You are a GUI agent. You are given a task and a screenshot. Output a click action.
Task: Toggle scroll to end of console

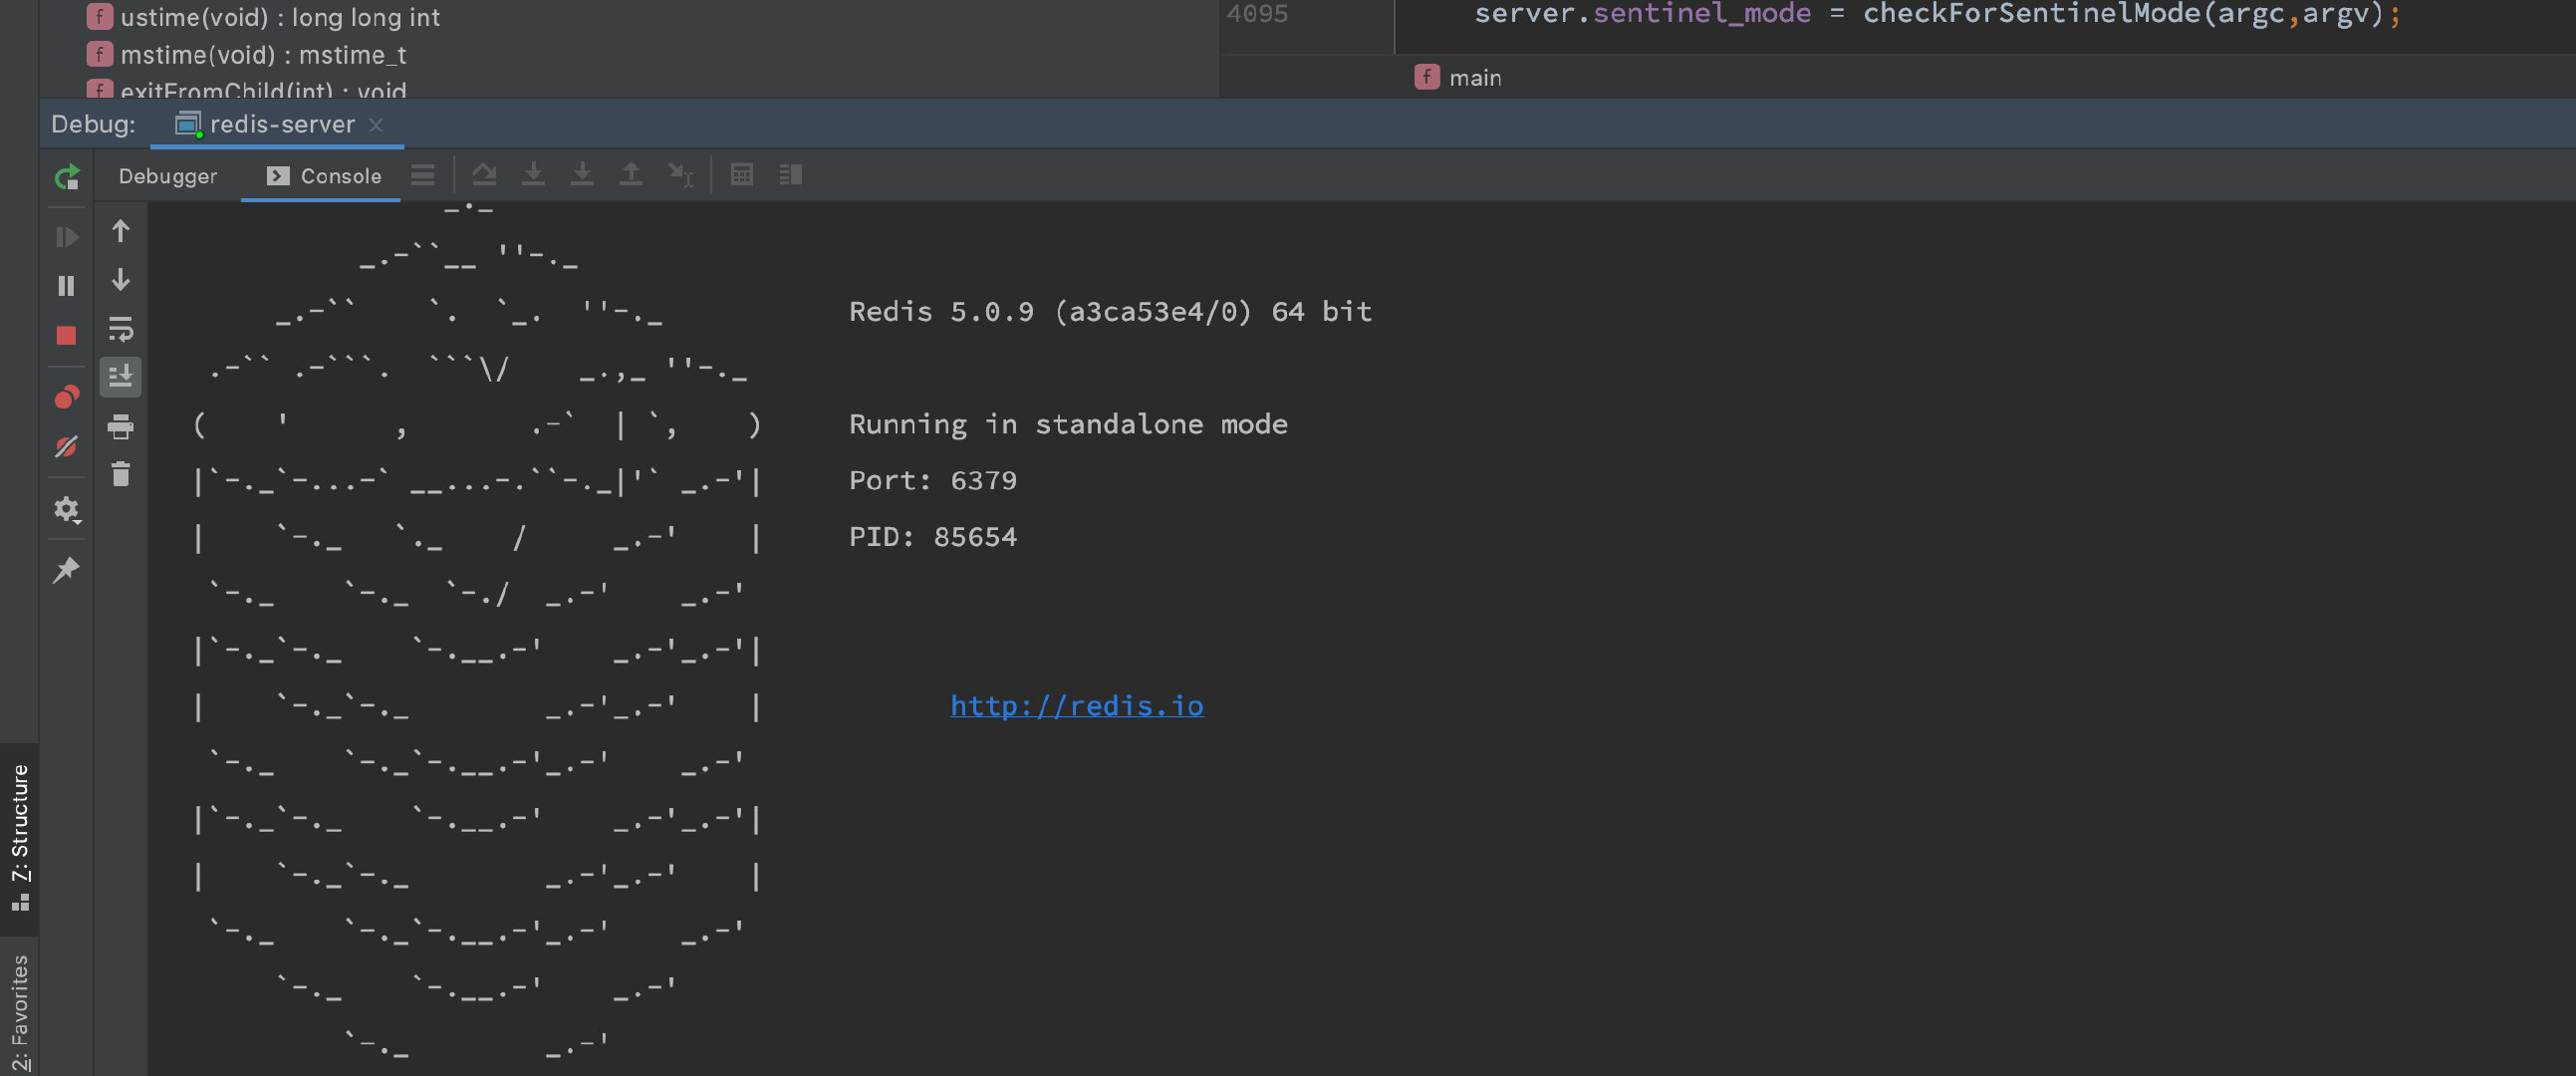(120, 376)
